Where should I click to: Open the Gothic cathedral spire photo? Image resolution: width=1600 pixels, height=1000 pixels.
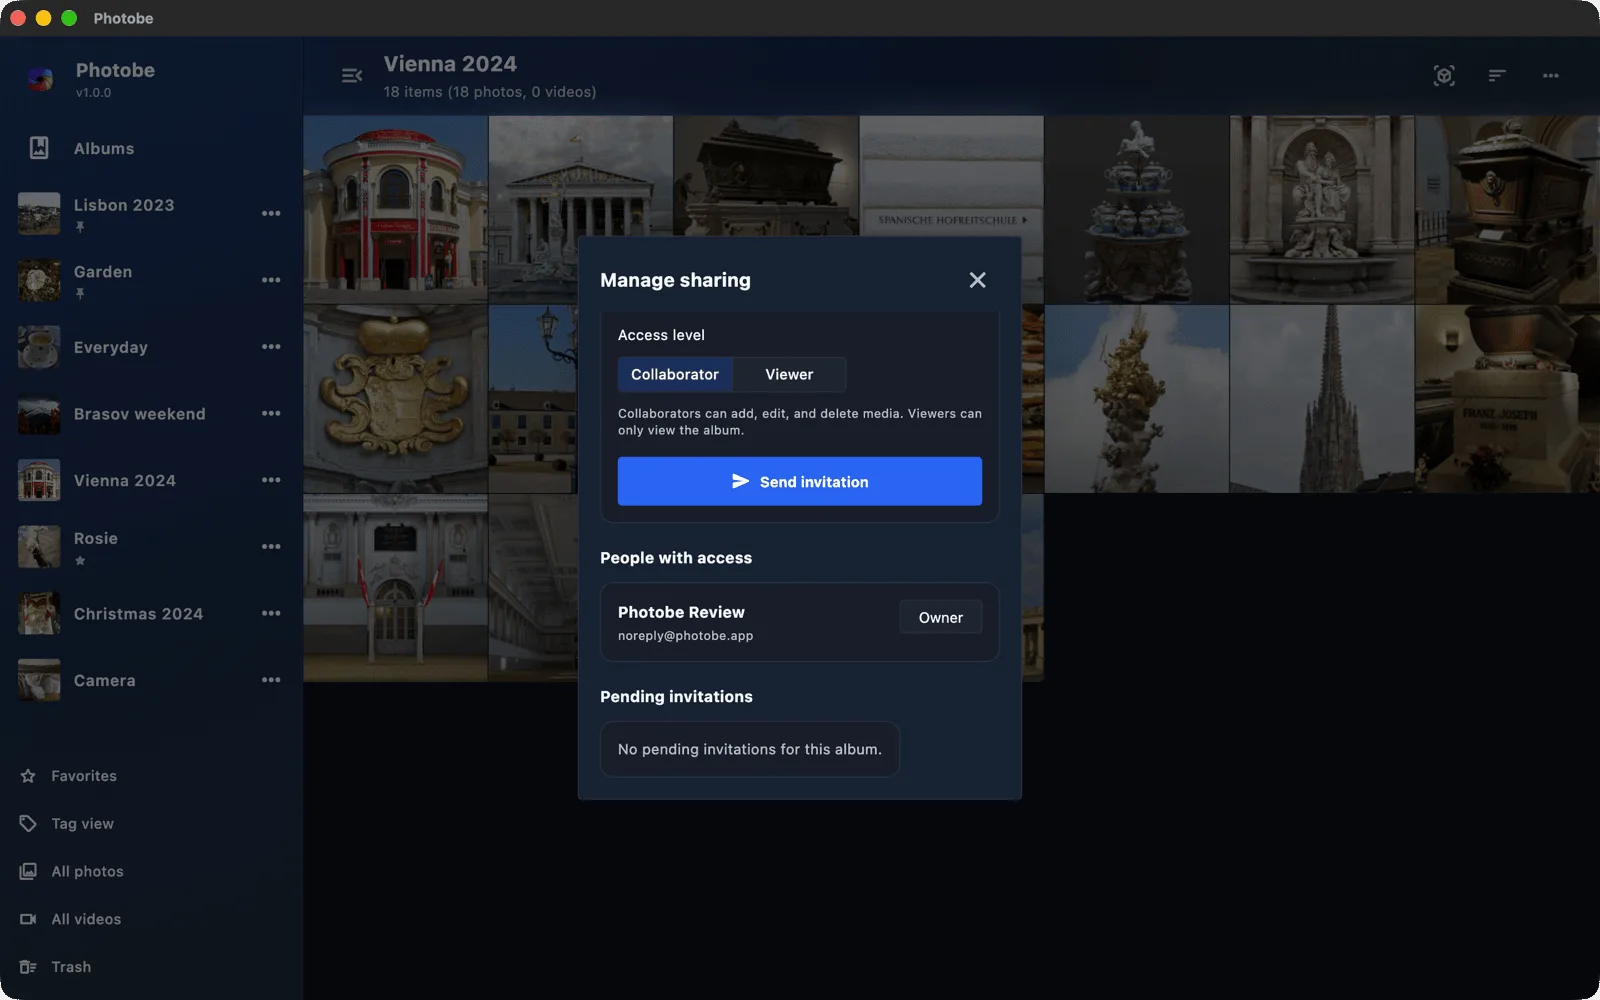tap(1322, 398)
